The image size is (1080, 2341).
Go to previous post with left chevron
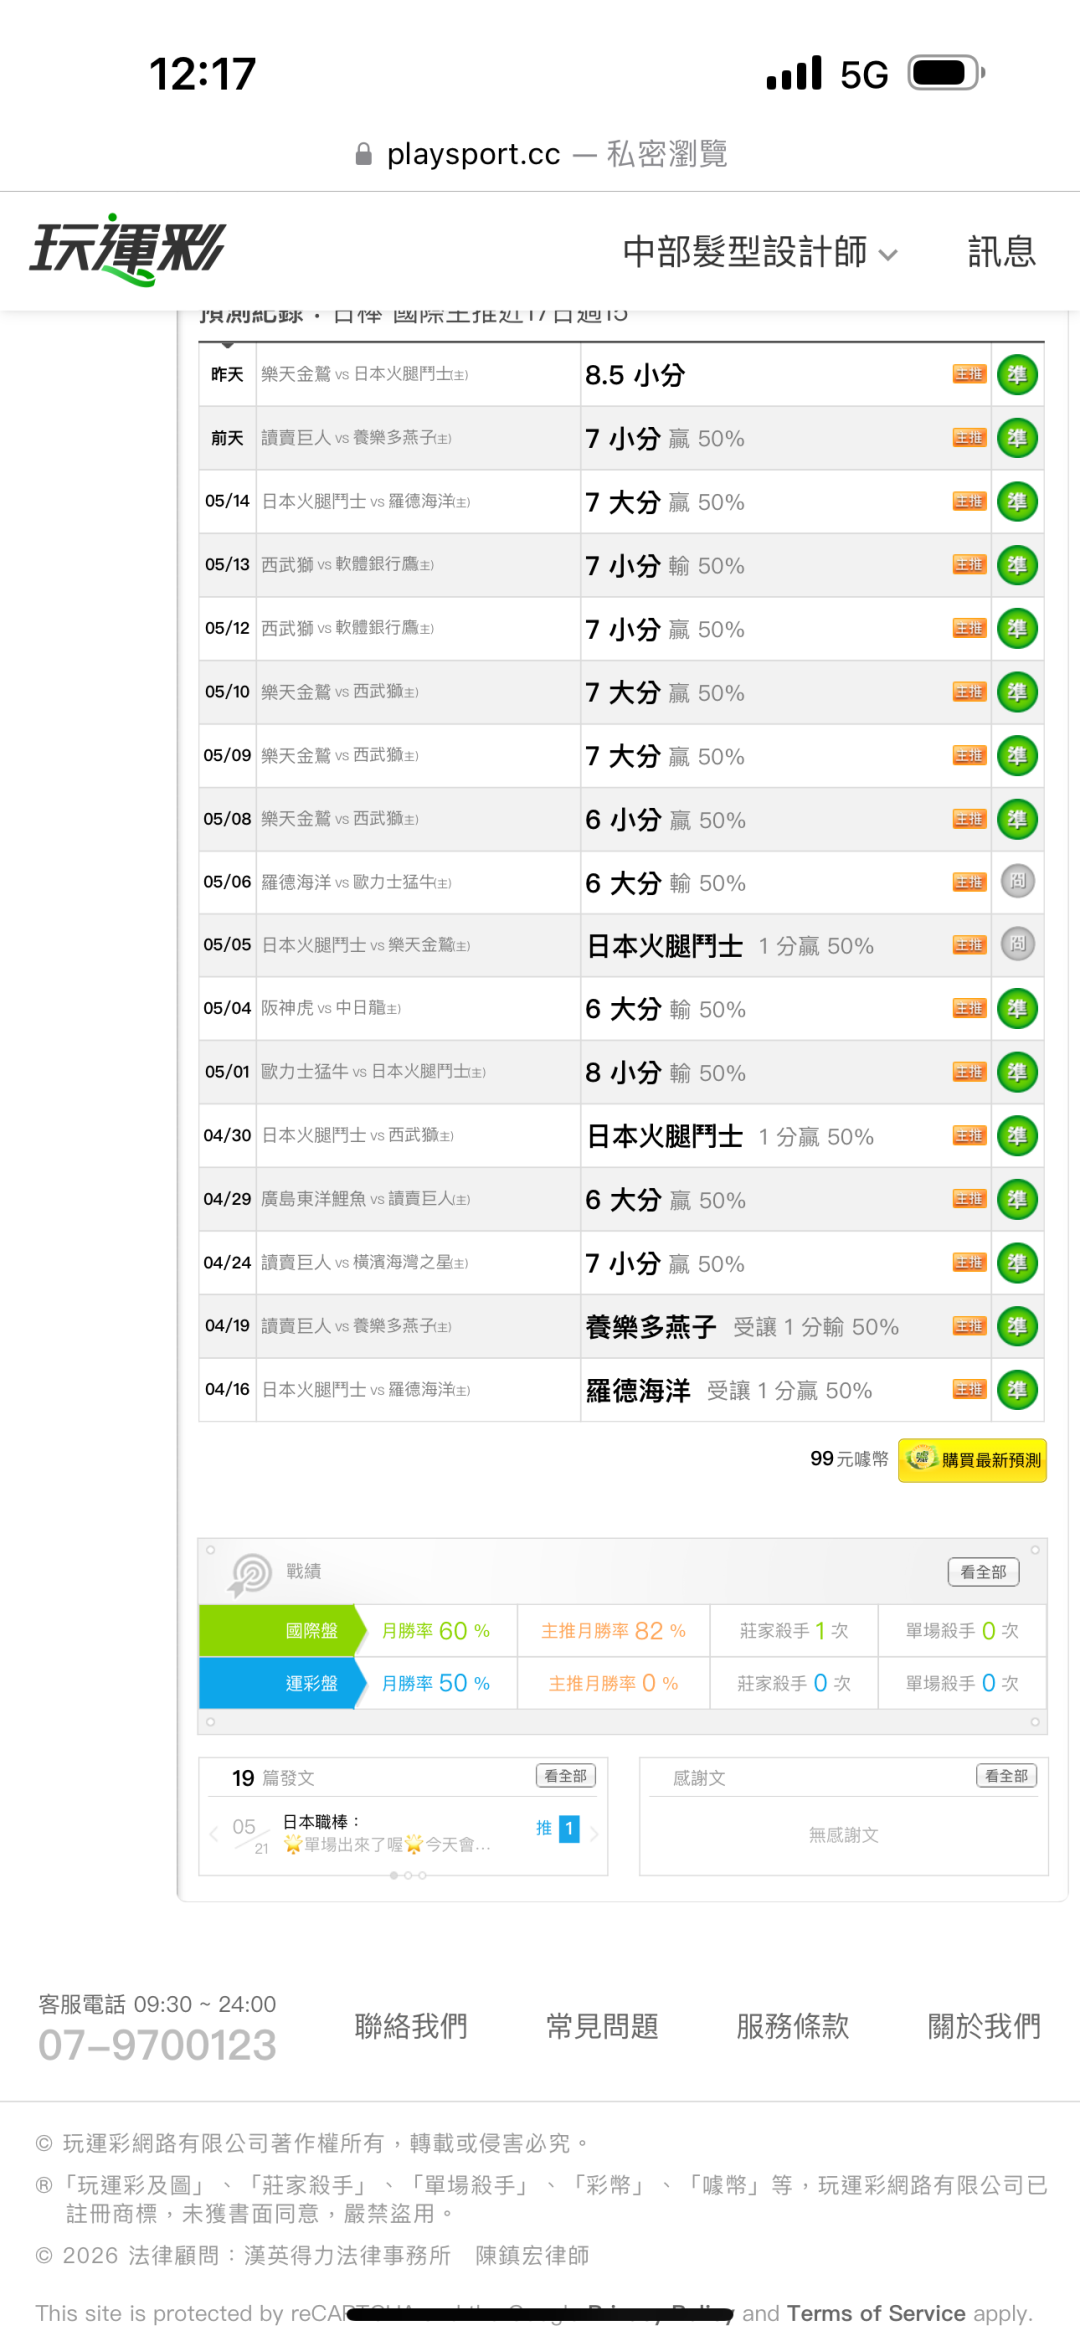pos(214,1834)
